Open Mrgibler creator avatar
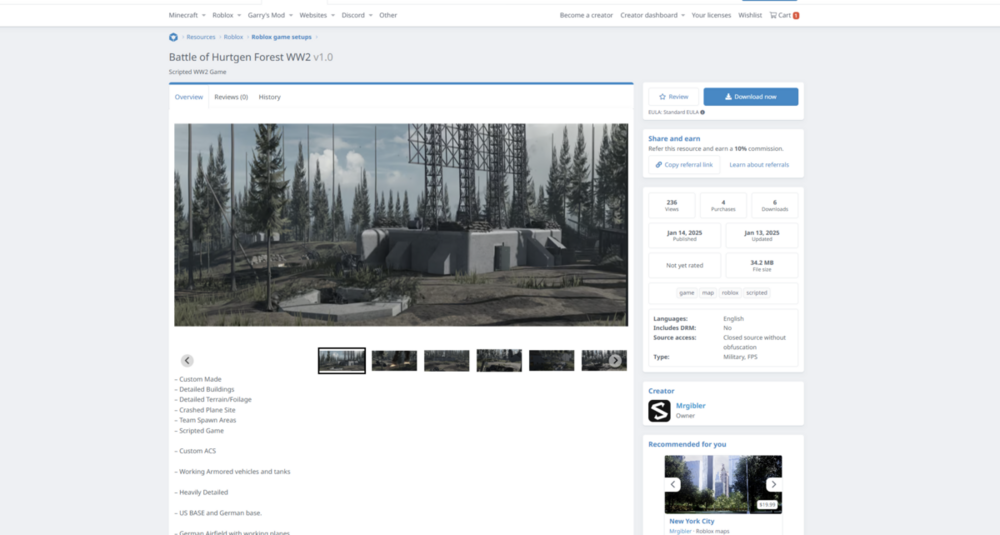Screen dimensions: 1000x535 click(x=659, y=411)
